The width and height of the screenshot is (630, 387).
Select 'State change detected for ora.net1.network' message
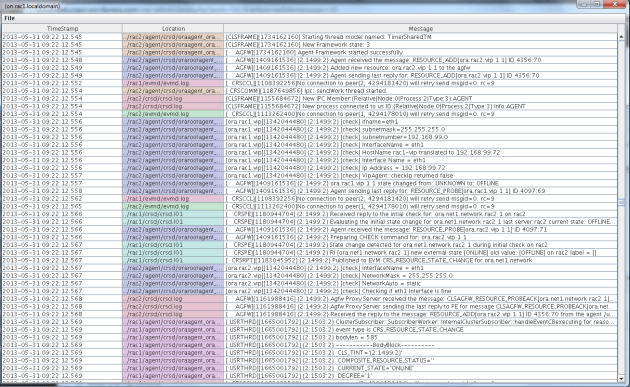tap(420, 245)
